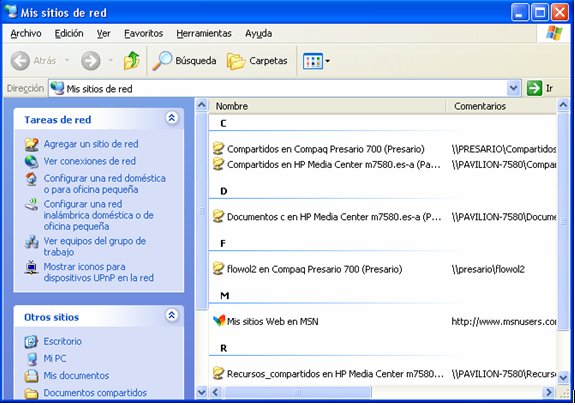Click the Documentos compartidos folder icon
The width and height of the screenshot is (575, 405).
(x=32, y=393)
